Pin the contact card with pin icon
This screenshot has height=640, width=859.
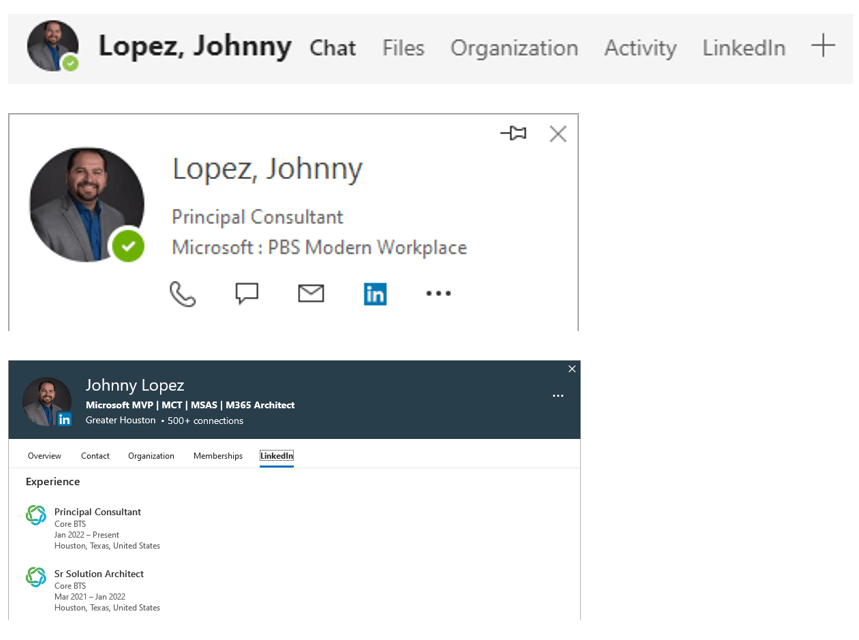tap(514, 133)
